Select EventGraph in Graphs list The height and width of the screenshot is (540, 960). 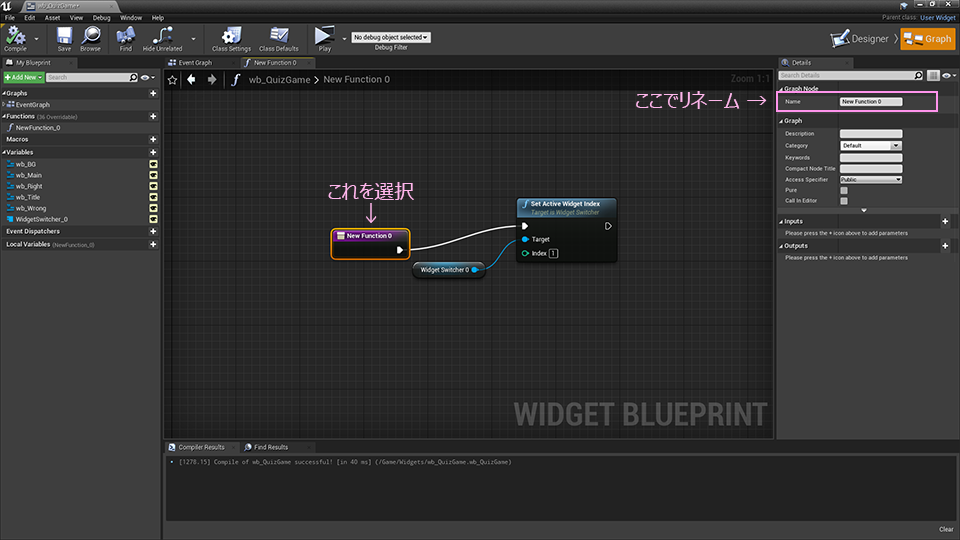[x=32, y=105]
